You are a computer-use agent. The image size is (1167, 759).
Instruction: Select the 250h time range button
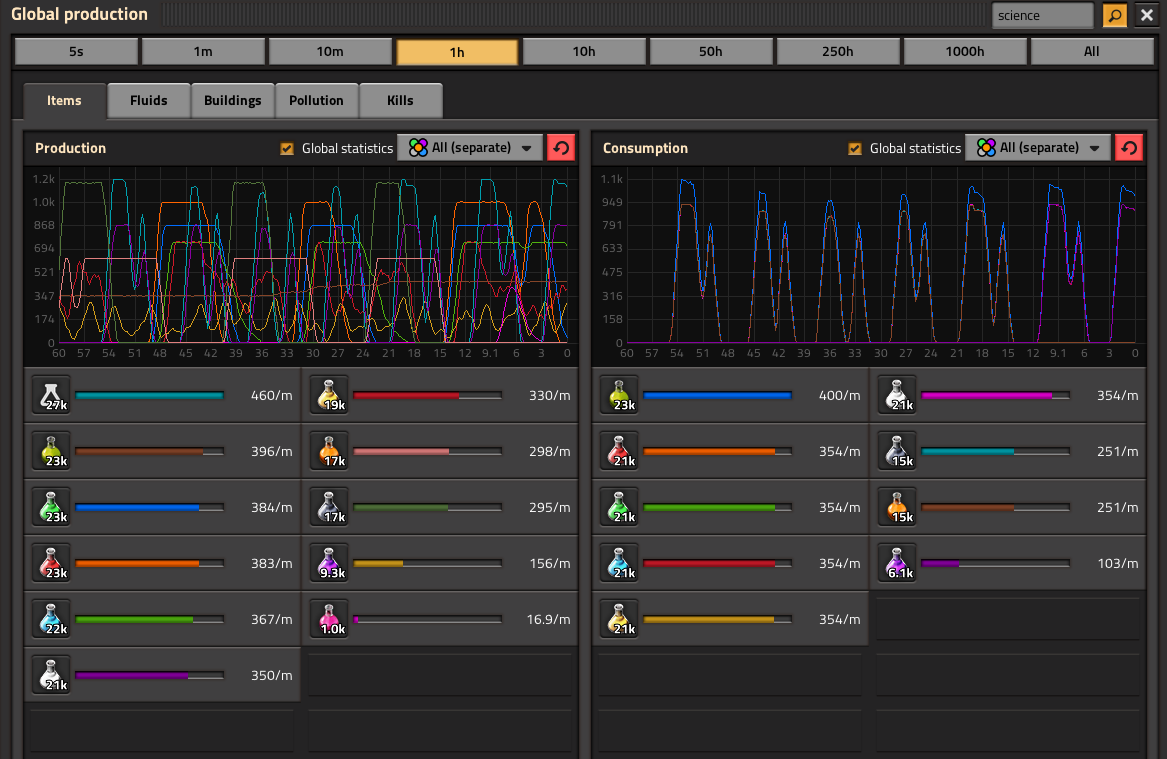click(838, 52)
